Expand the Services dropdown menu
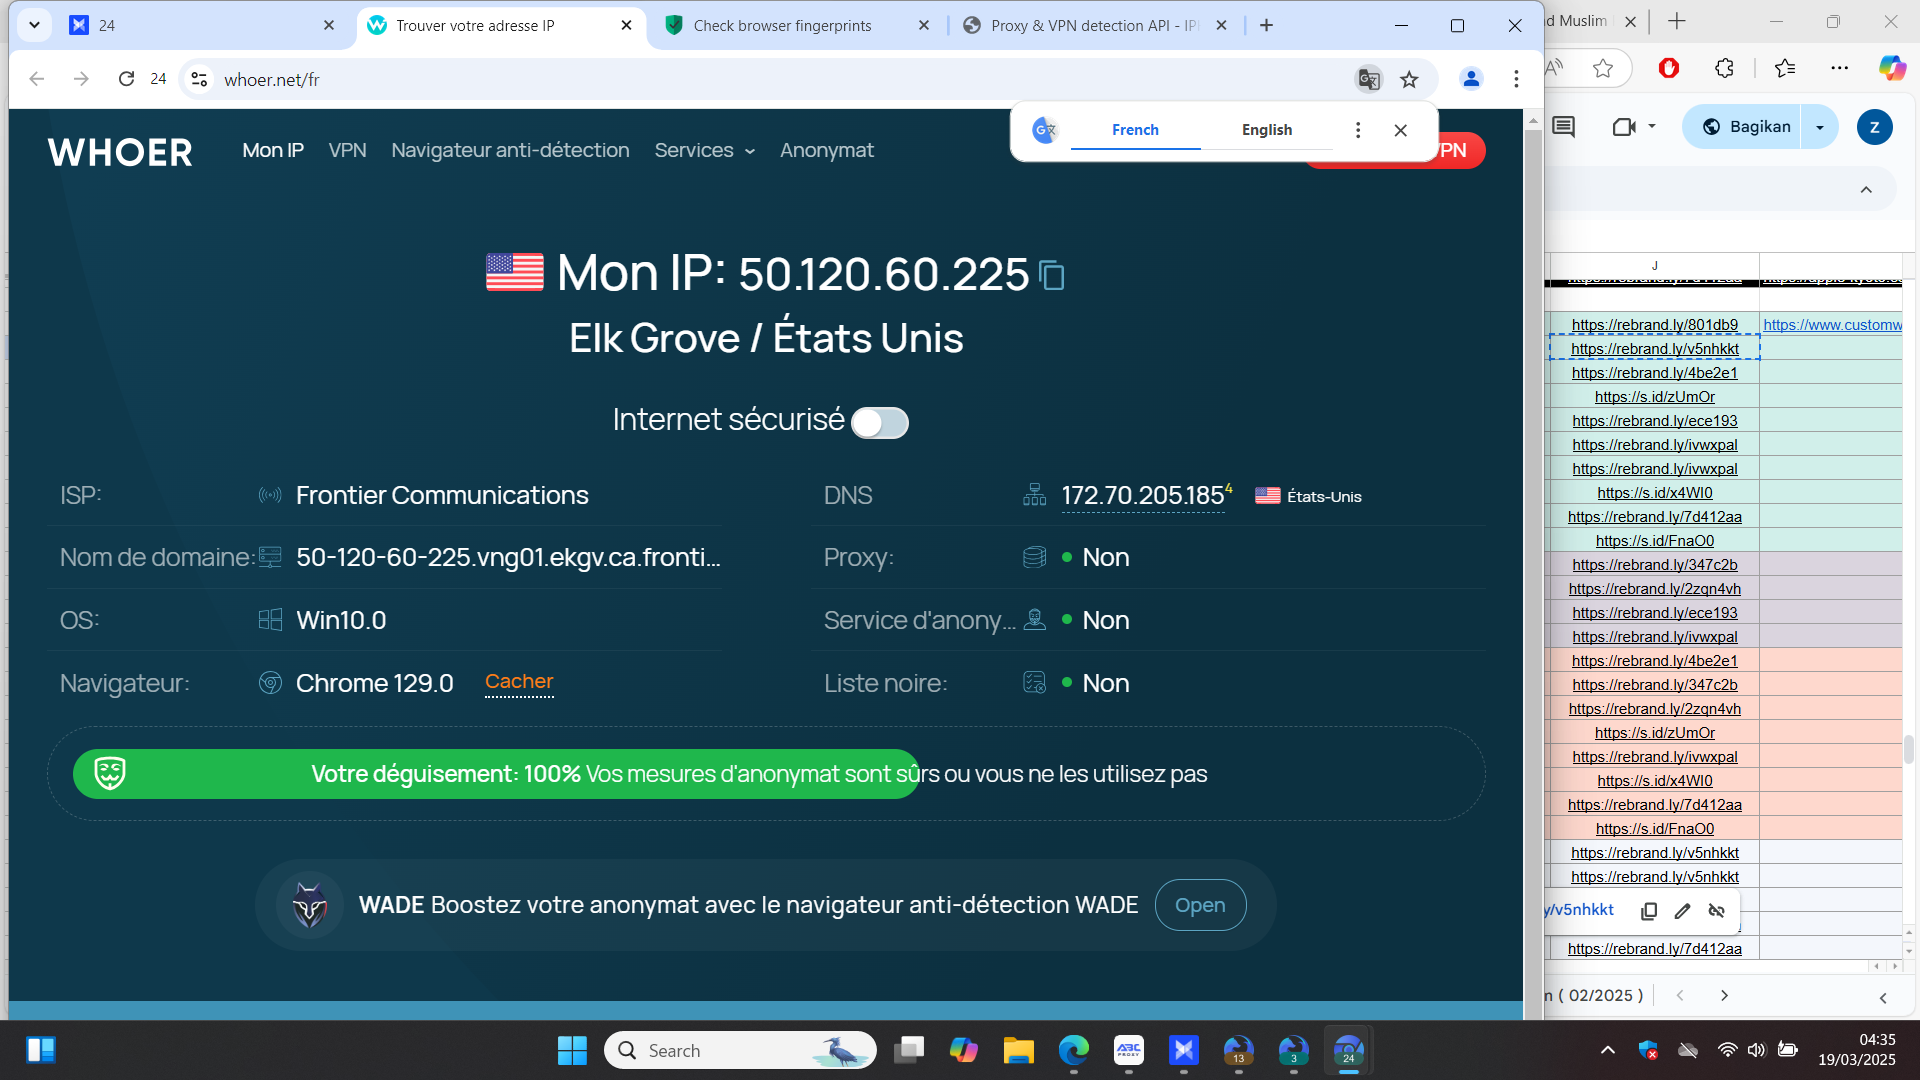Screen dimensions: 1920x1080 tap(704, 150)
